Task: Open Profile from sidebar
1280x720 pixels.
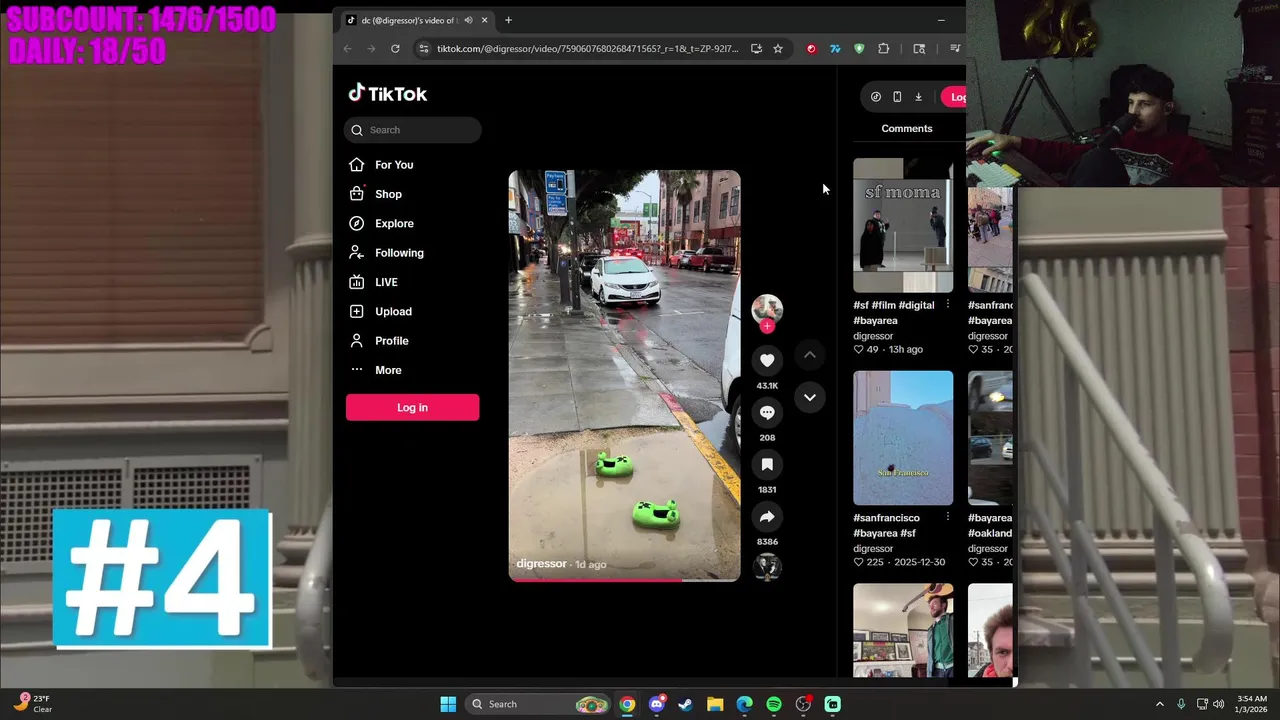Action: click(x=379, y=341)
